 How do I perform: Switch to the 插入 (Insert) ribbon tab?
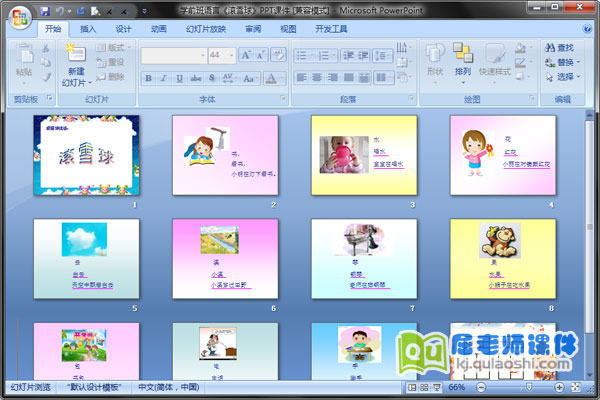tap(88, 29)
